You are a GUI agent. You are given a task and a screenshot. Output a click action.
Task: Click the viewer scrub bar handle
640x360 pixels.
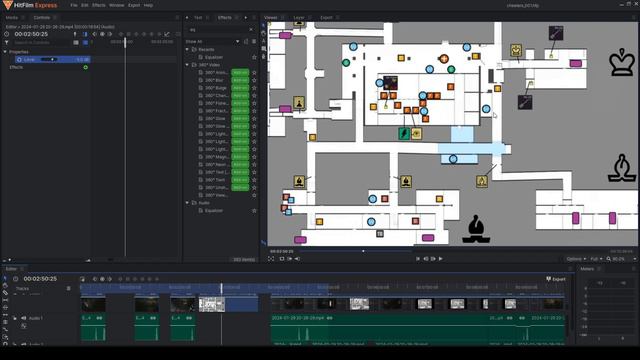[363, 251]
